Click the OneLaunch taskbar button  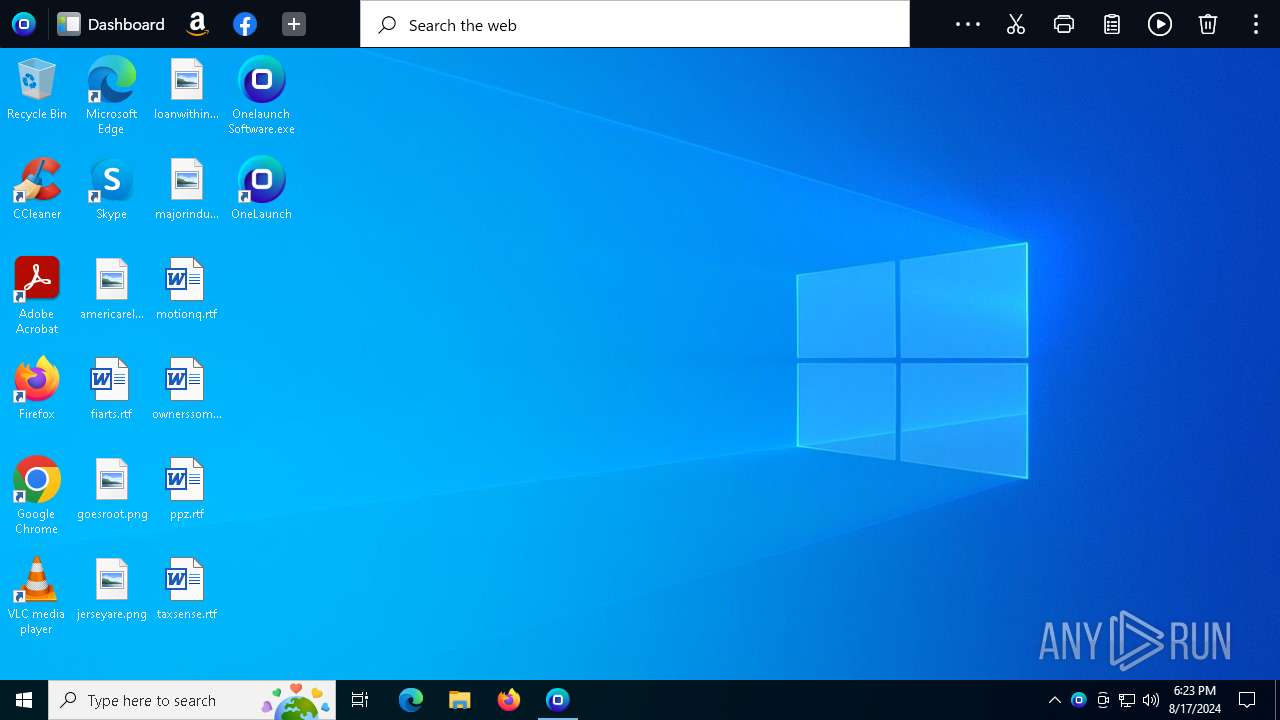pos(558,700)
